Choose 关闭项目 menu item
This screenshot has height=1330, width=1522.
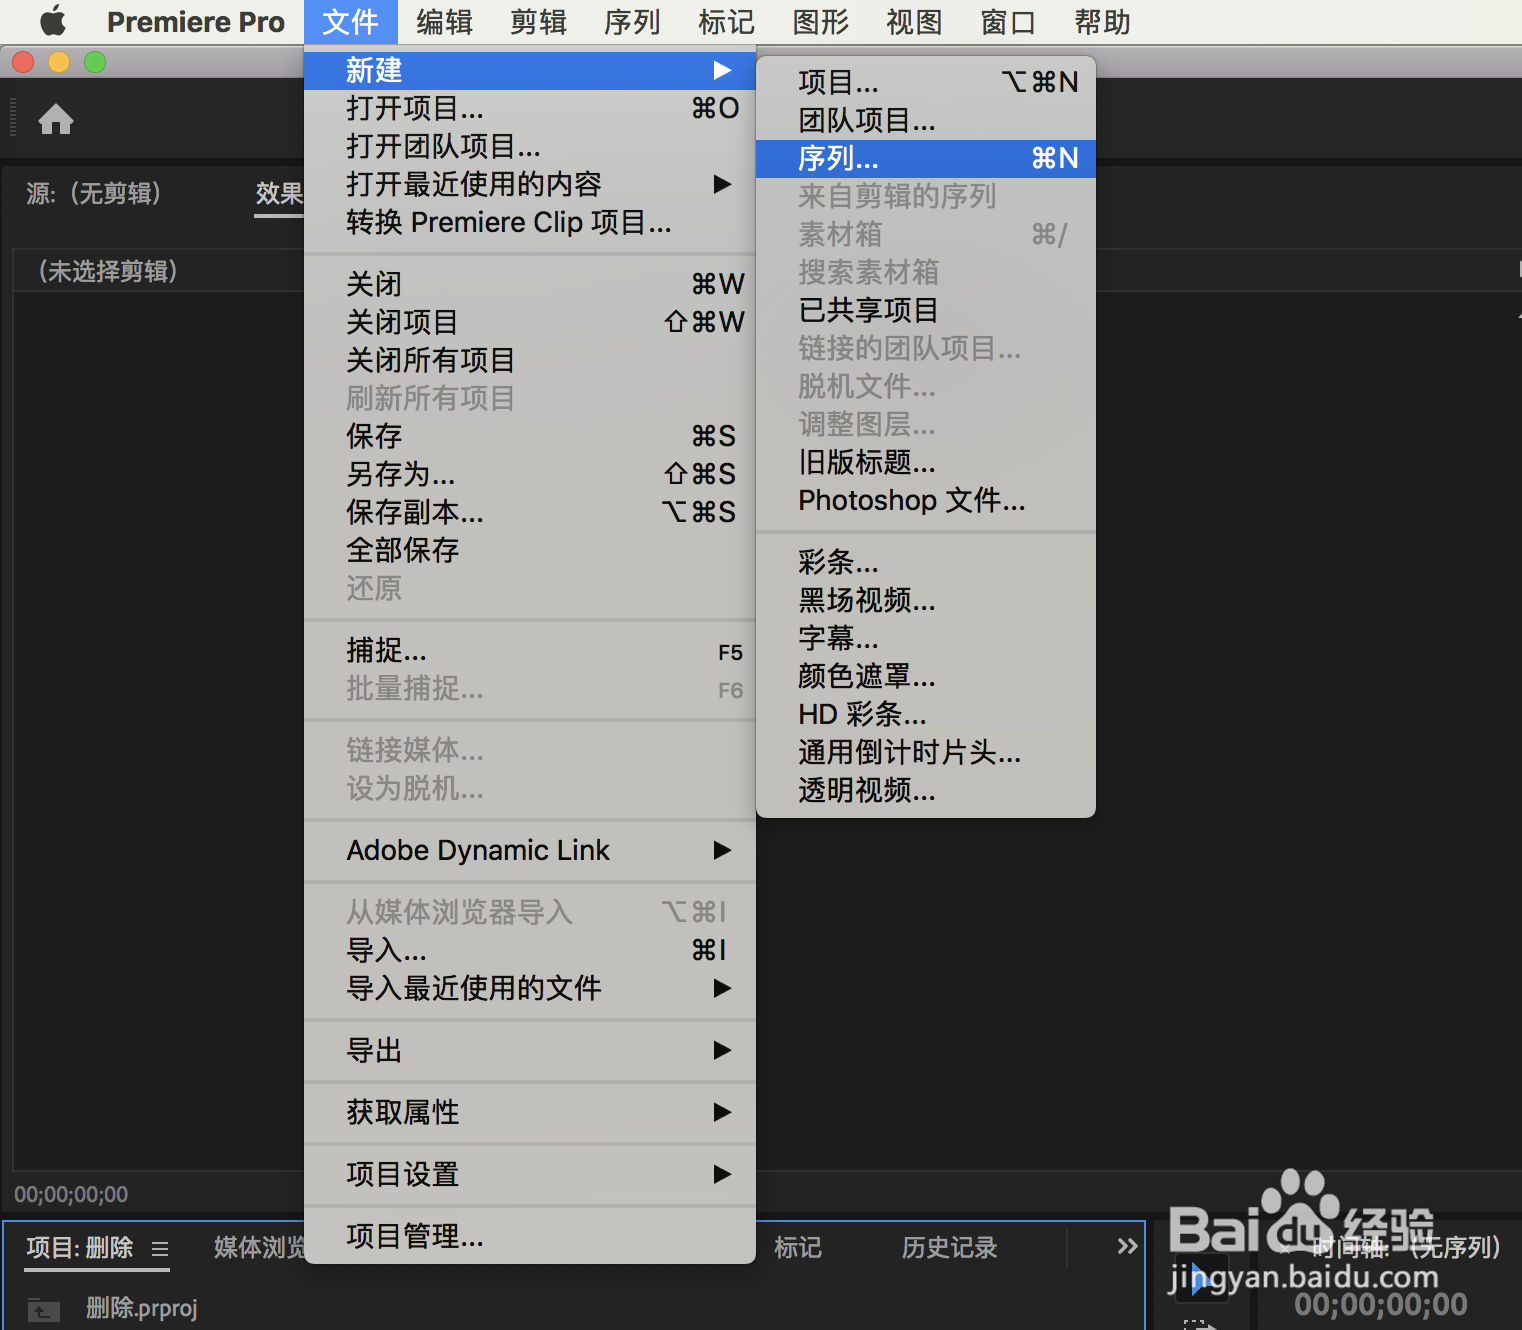(x=530, y=322)
